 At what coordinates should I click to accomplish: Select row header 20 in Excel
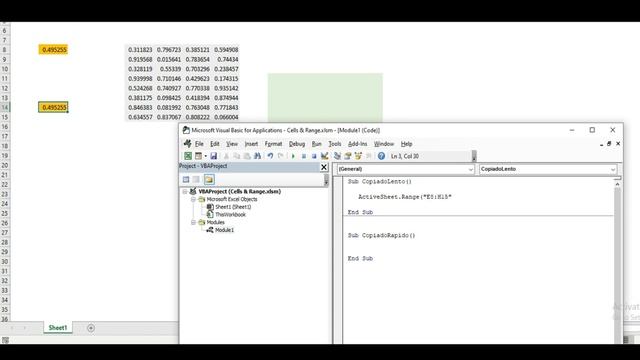pyautogui.click(x=5, y=165)
